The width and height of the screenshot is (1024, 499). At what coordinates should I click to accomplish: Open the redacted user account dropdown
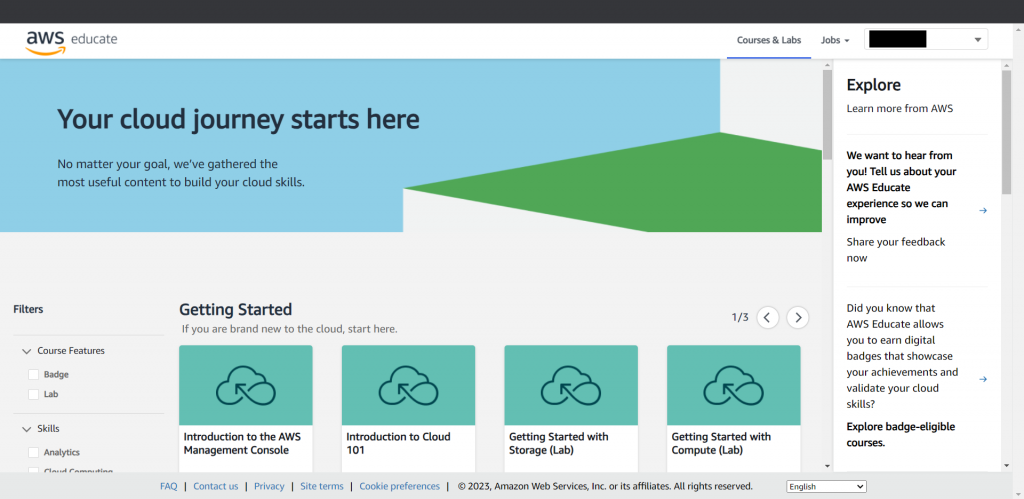coord(926,39)
